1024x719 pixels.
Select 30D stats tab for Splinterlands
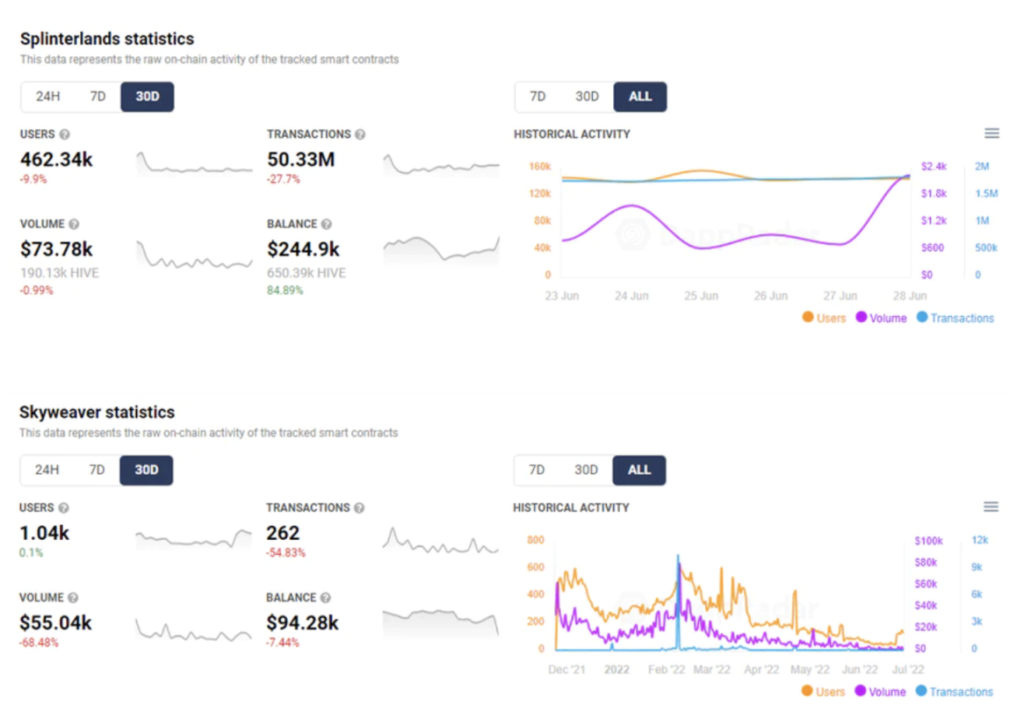point(147,97)
